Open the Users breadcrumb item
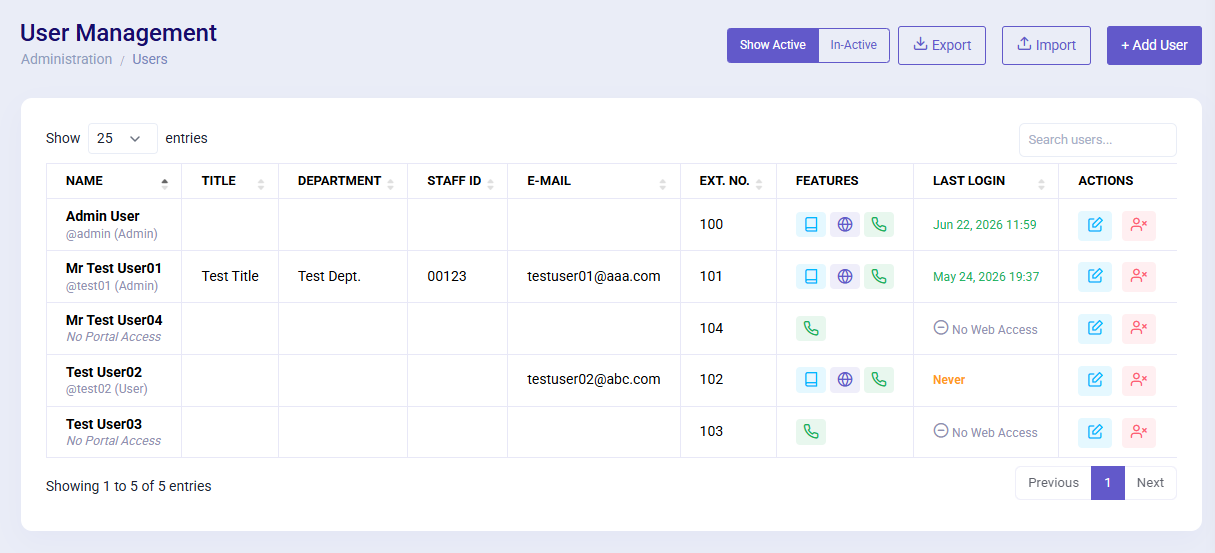 [150, 59]
